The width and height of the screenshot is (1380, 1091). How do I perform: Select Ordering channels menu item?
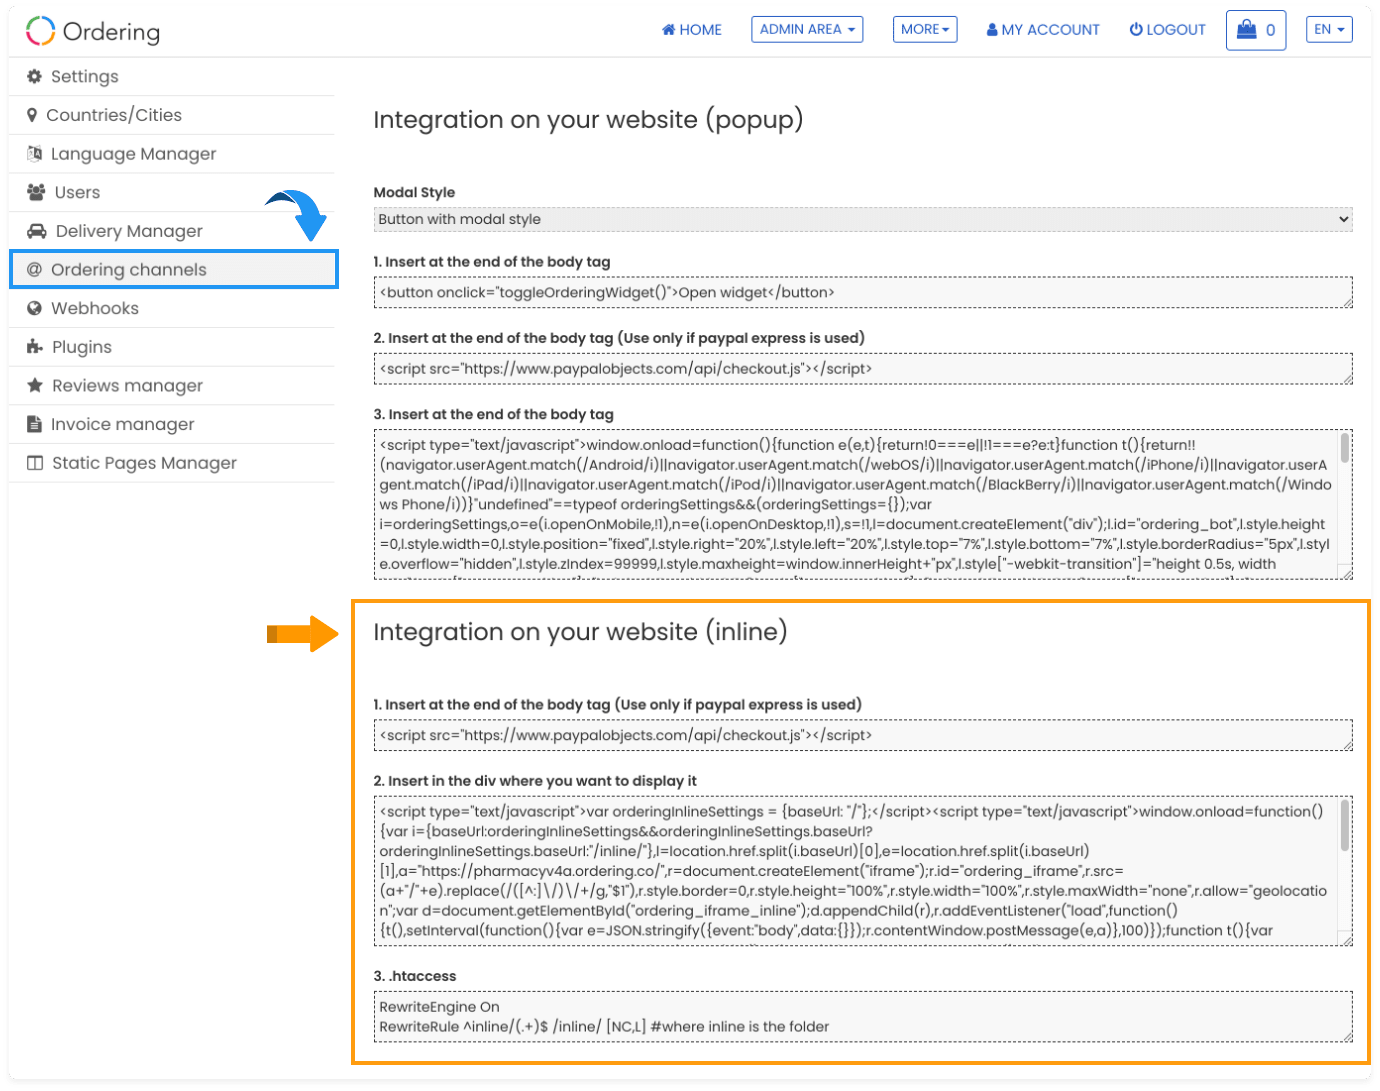[174, 270]
